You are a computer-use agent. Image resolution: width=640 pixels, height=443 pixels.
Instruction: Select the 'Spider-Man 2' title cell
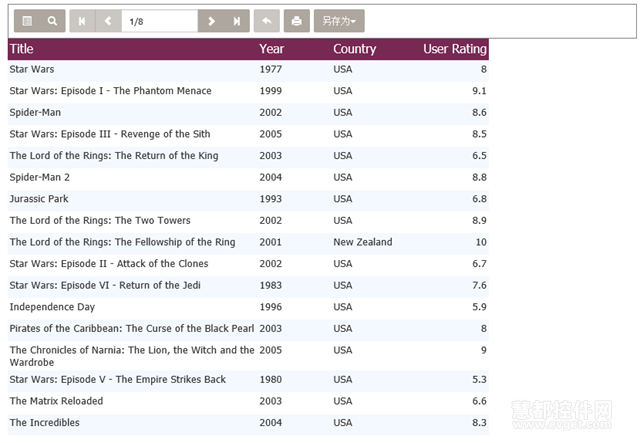[40, 178]
